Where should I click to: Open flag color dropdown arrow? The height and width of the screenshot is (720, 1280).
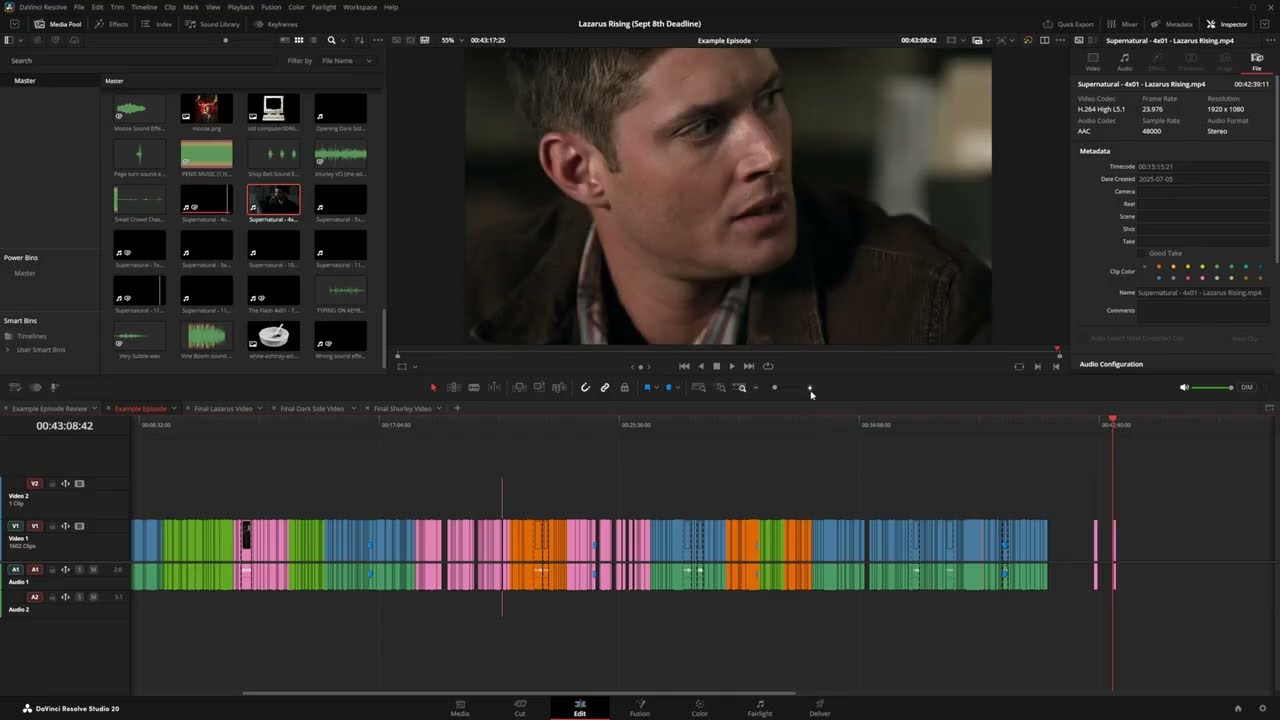click(x=656, y=387)
